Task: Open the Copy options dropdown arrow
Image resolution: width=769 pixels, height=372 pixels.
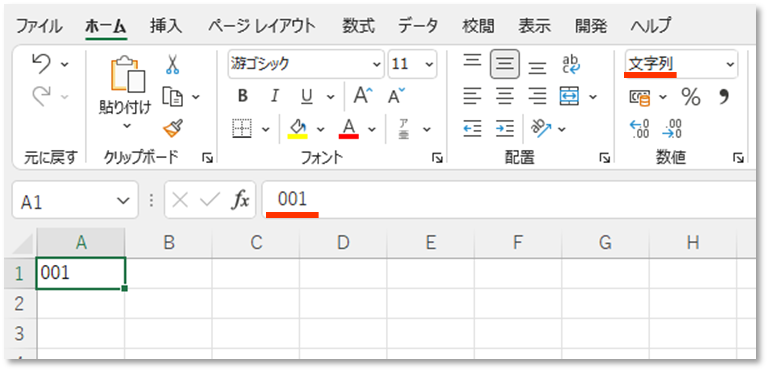Action: click(x=196, y=97)
